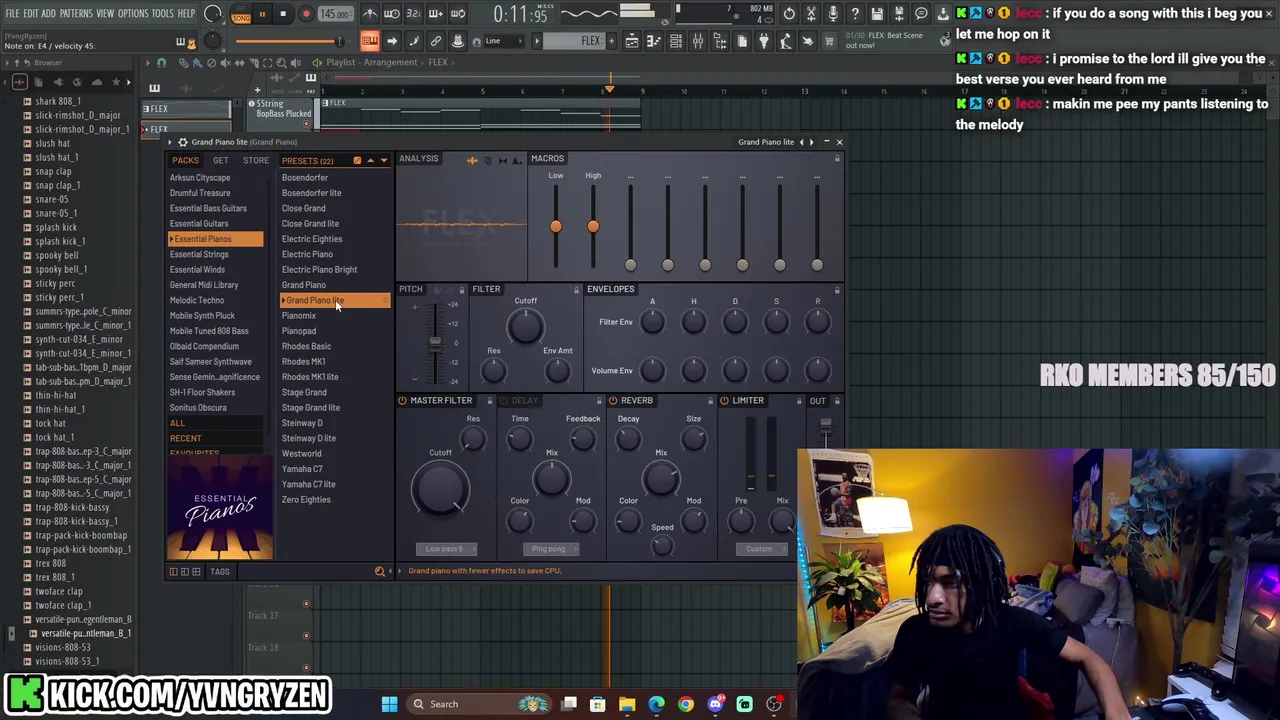Open the Ping pong delay mode dropdown
This screenshot has height=720, width=1280.
549,549
